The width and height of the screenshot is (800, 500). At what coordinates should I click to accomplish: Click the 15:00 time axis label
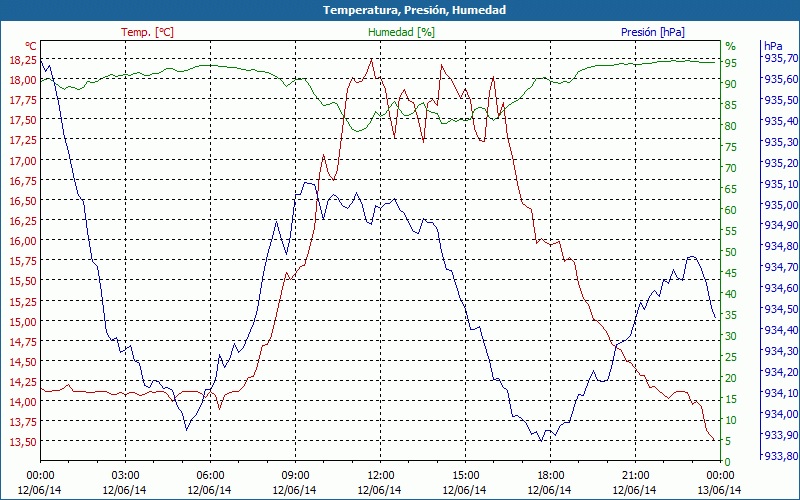[465, 476]
